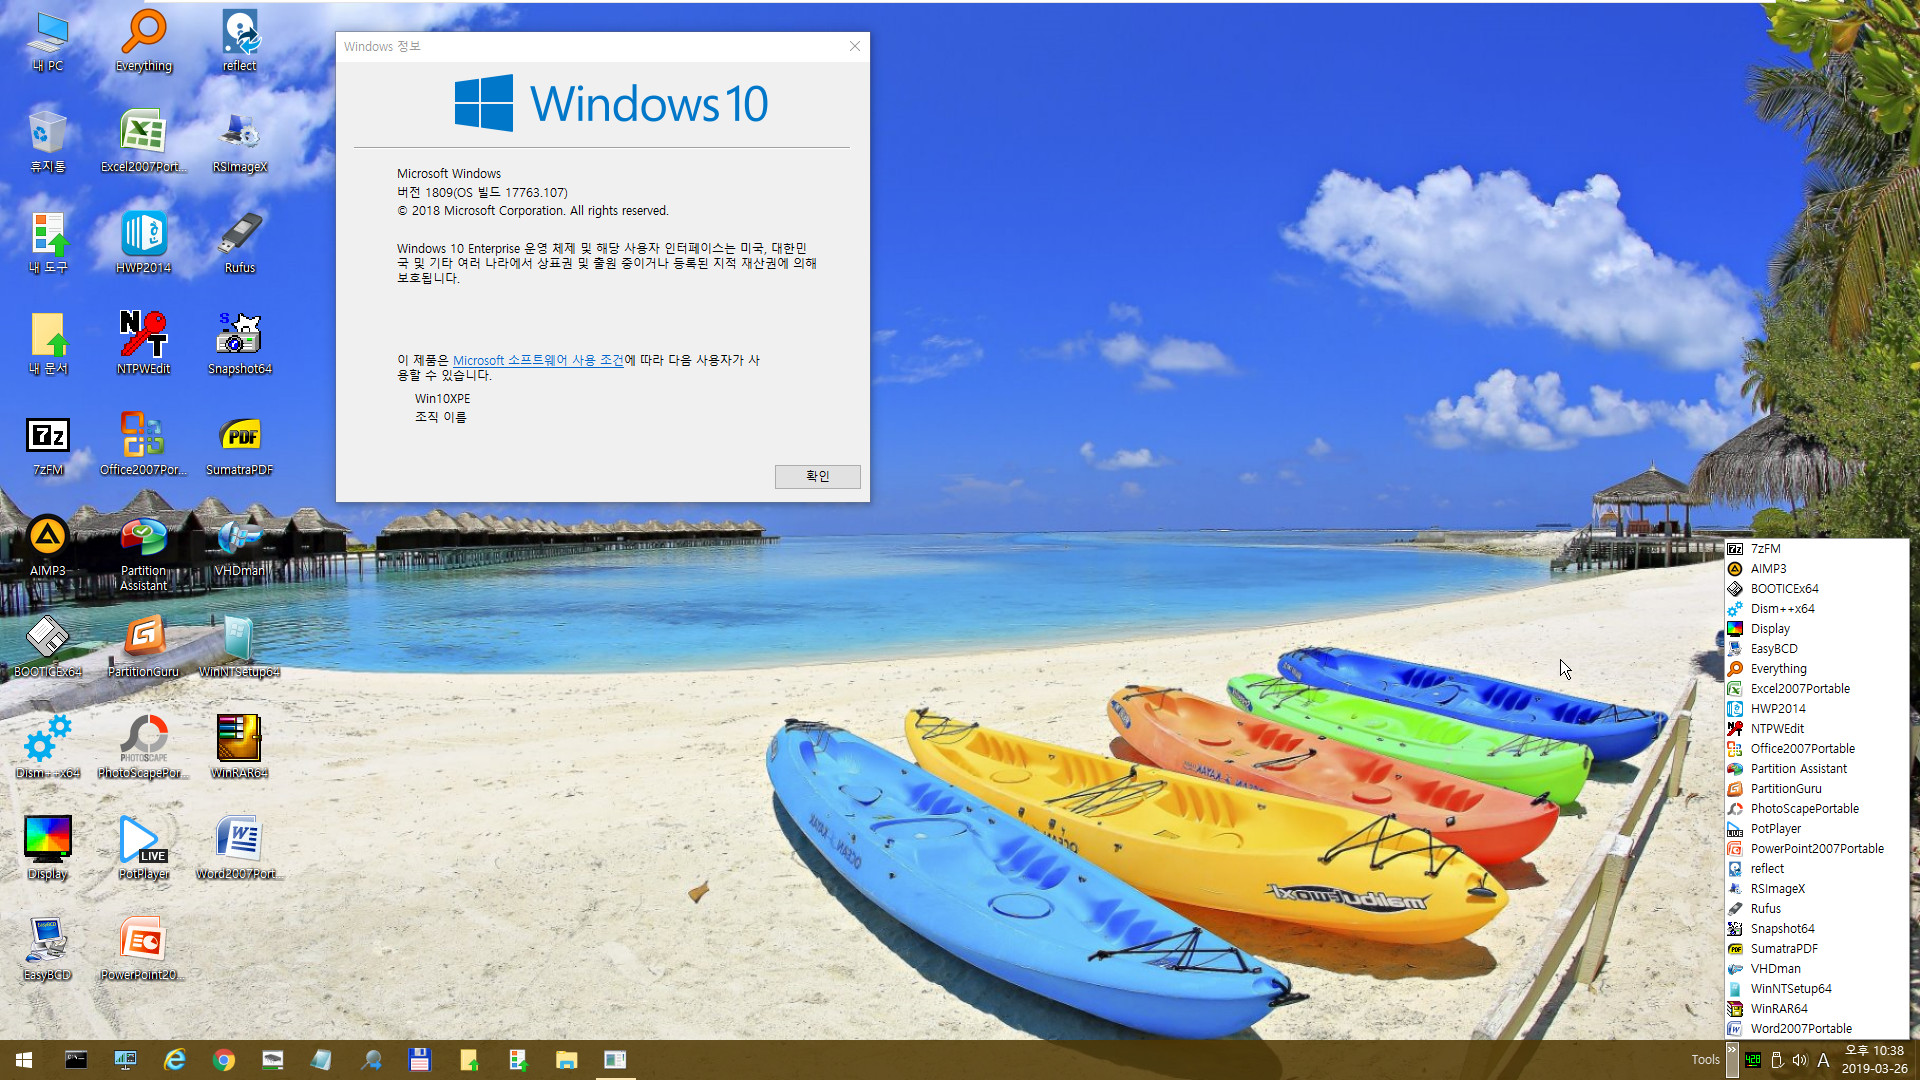Open the reflect desktop icon
The width and height of the screenshot is (1920, 1080).
[239, 42]
